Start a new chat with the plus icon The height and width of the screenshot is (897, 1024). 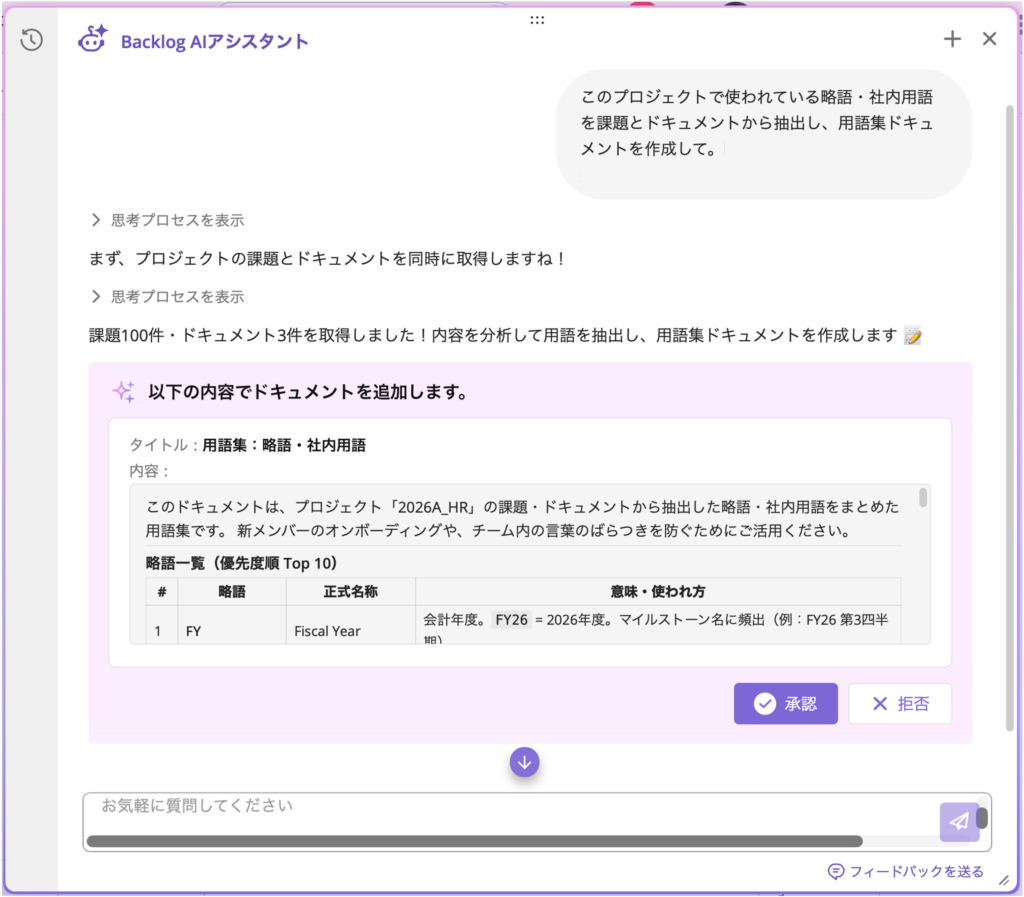tap(952, 39)
